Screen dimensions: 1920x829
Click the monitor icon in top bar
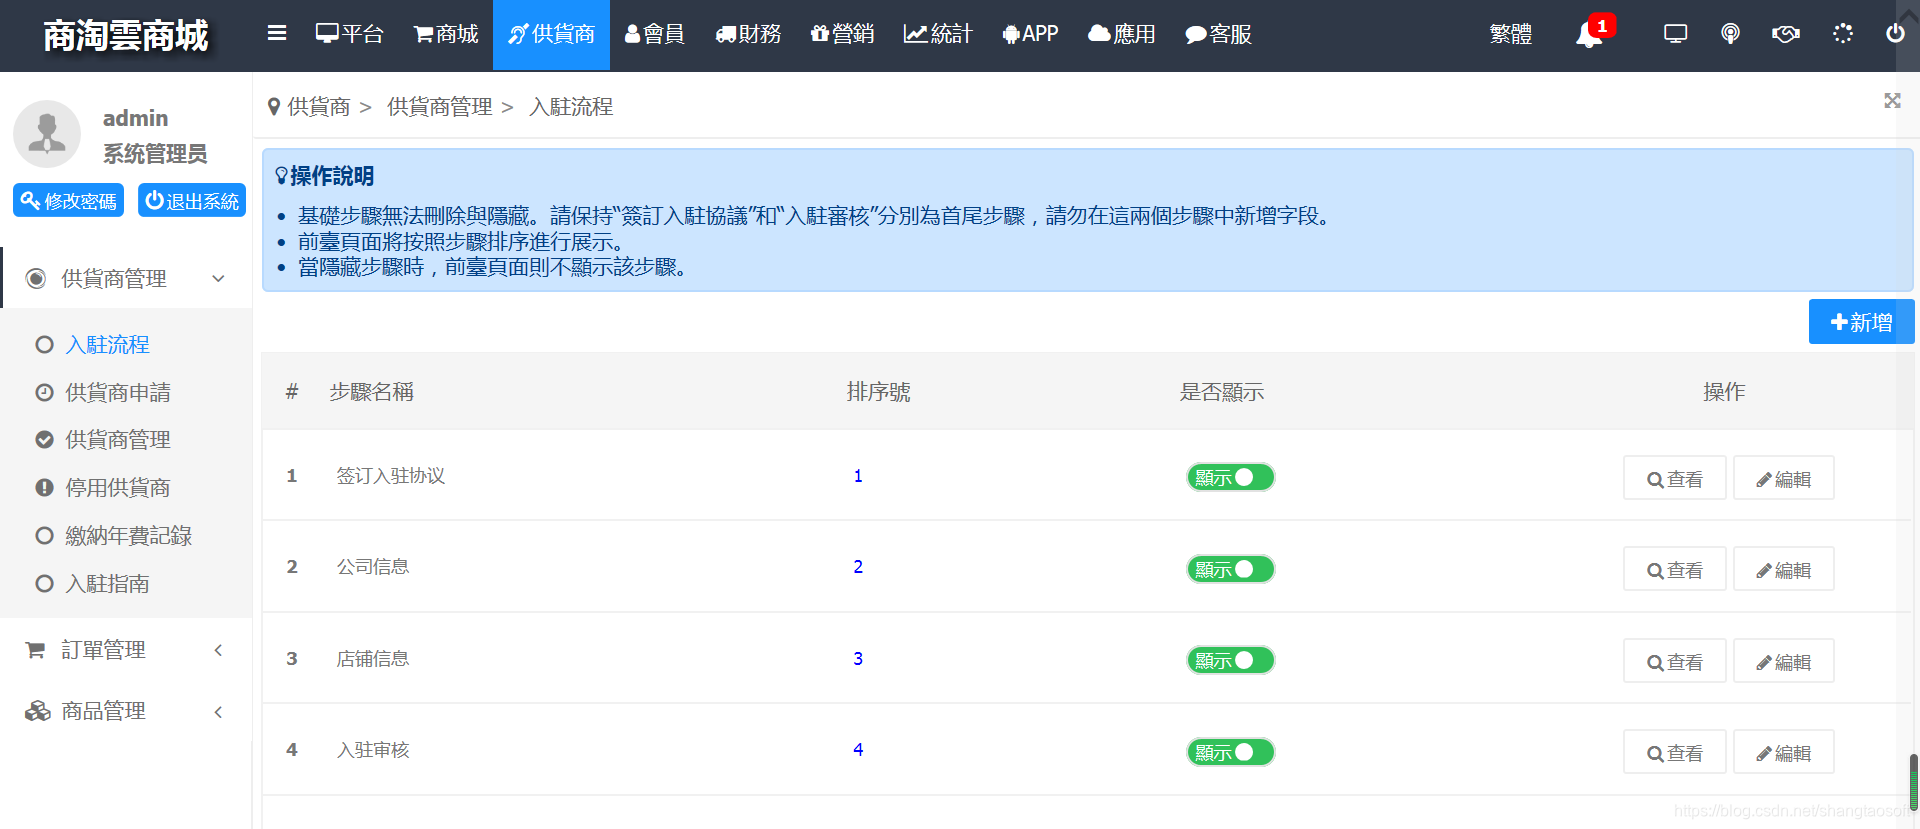pos(1675,33)
